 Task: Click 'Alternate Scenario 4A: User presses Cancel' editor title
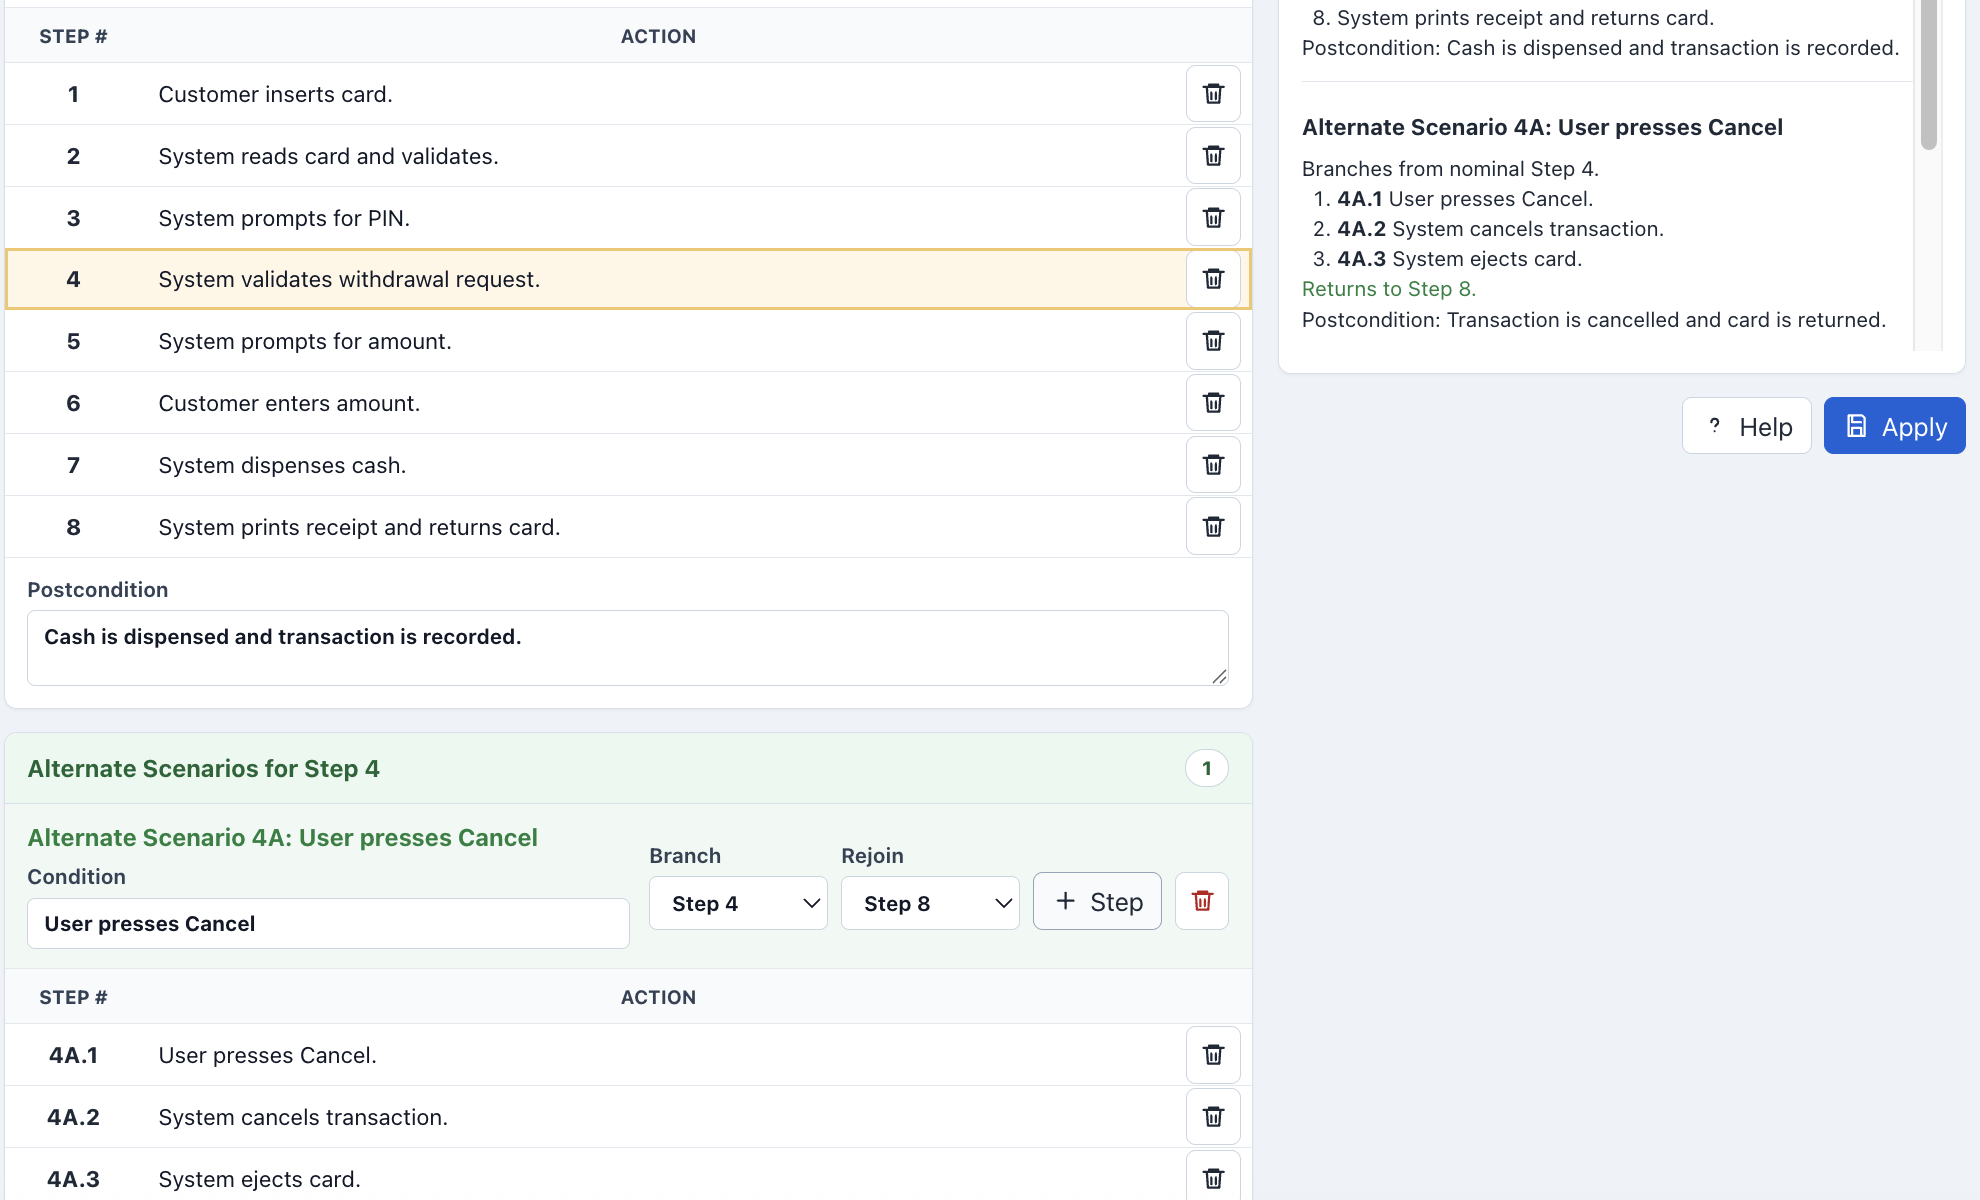282,837
